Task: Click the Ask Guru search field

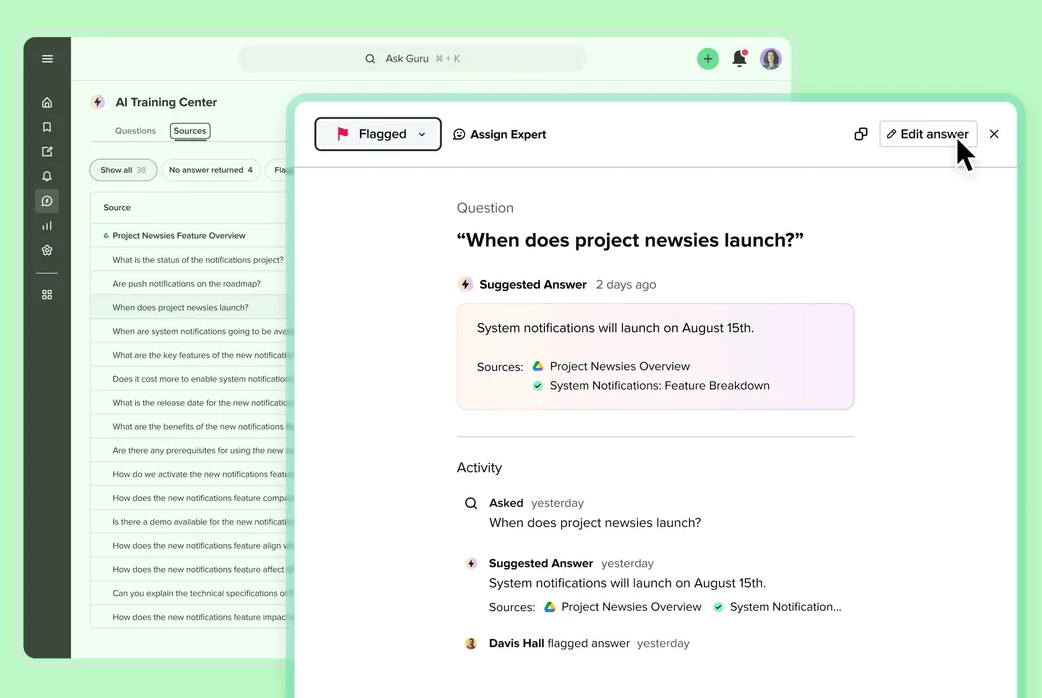Action: pos(412,58)
